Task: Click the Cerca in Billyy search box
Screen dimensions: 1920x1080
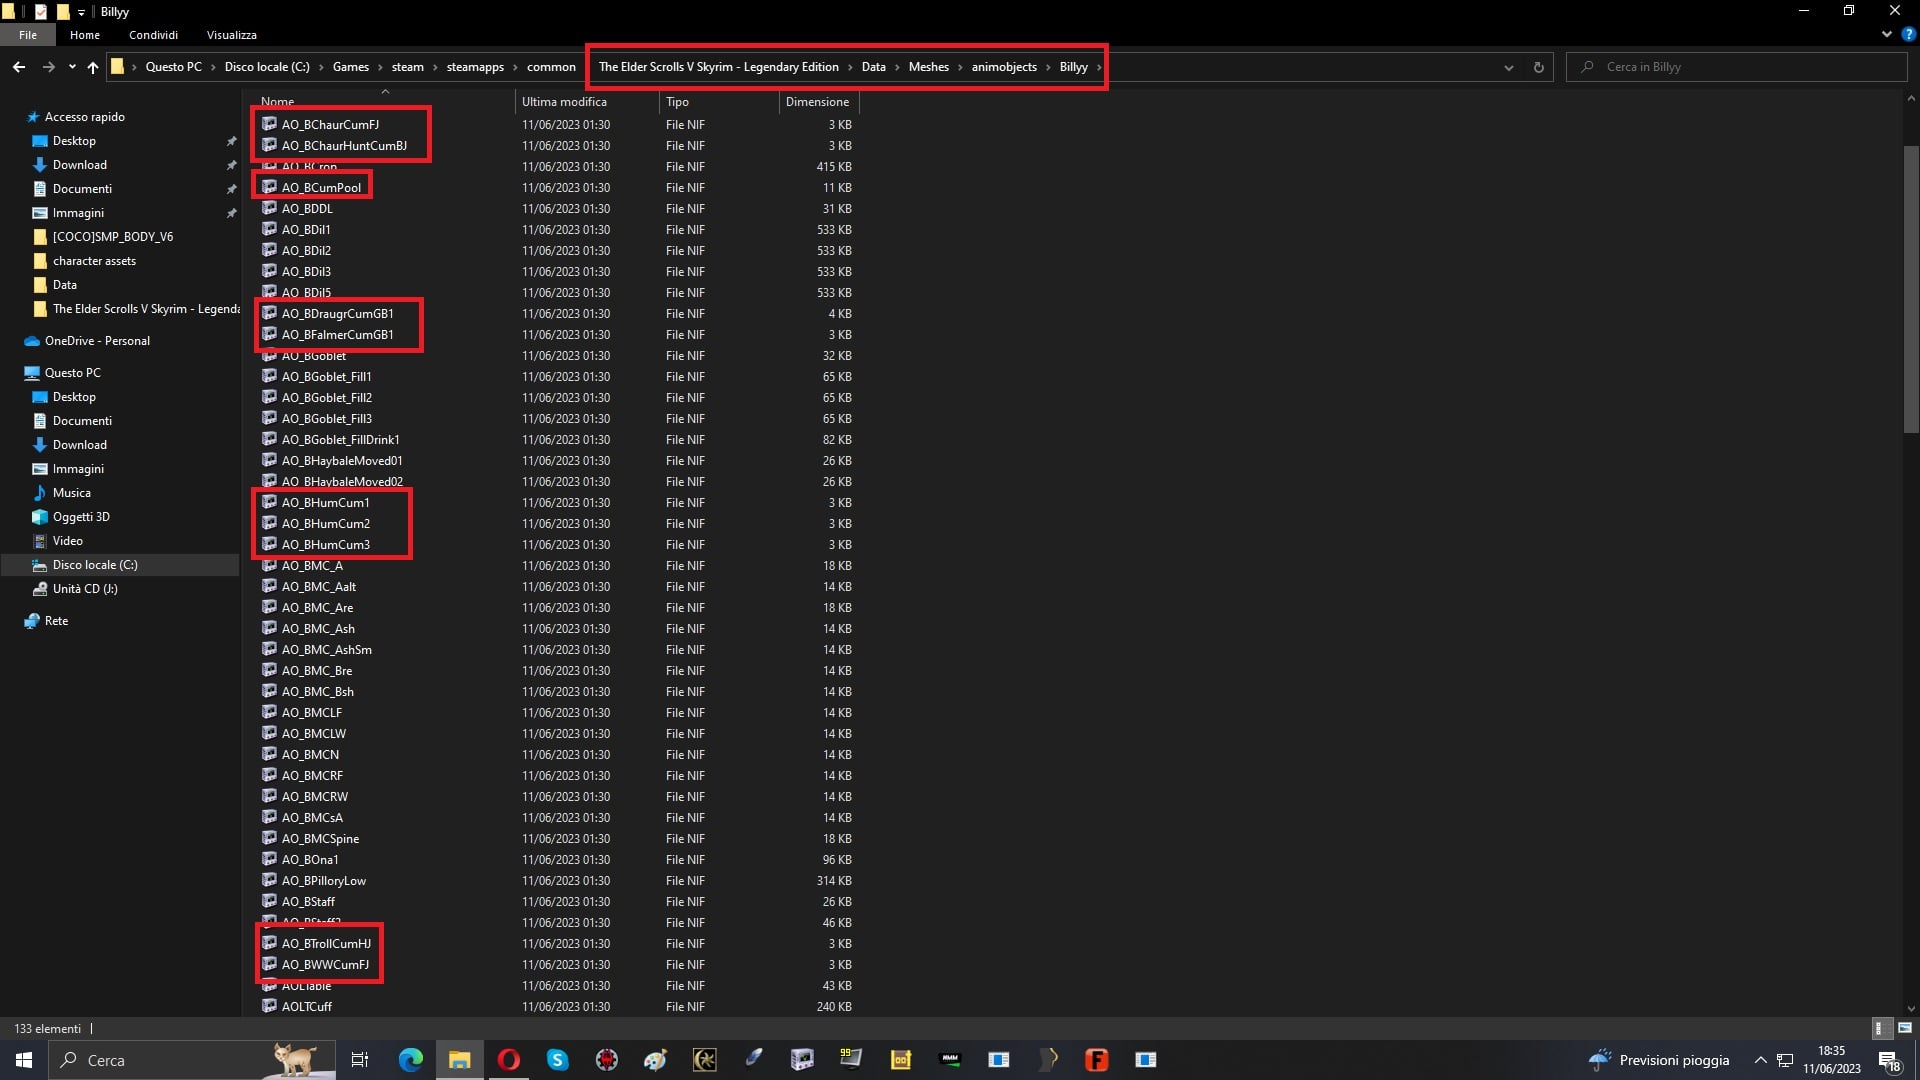Action: 1737,67
